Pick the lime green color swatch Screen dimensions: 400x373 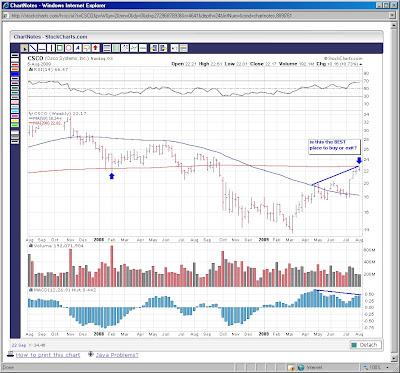pyautogui.click(x=15, y=125)
